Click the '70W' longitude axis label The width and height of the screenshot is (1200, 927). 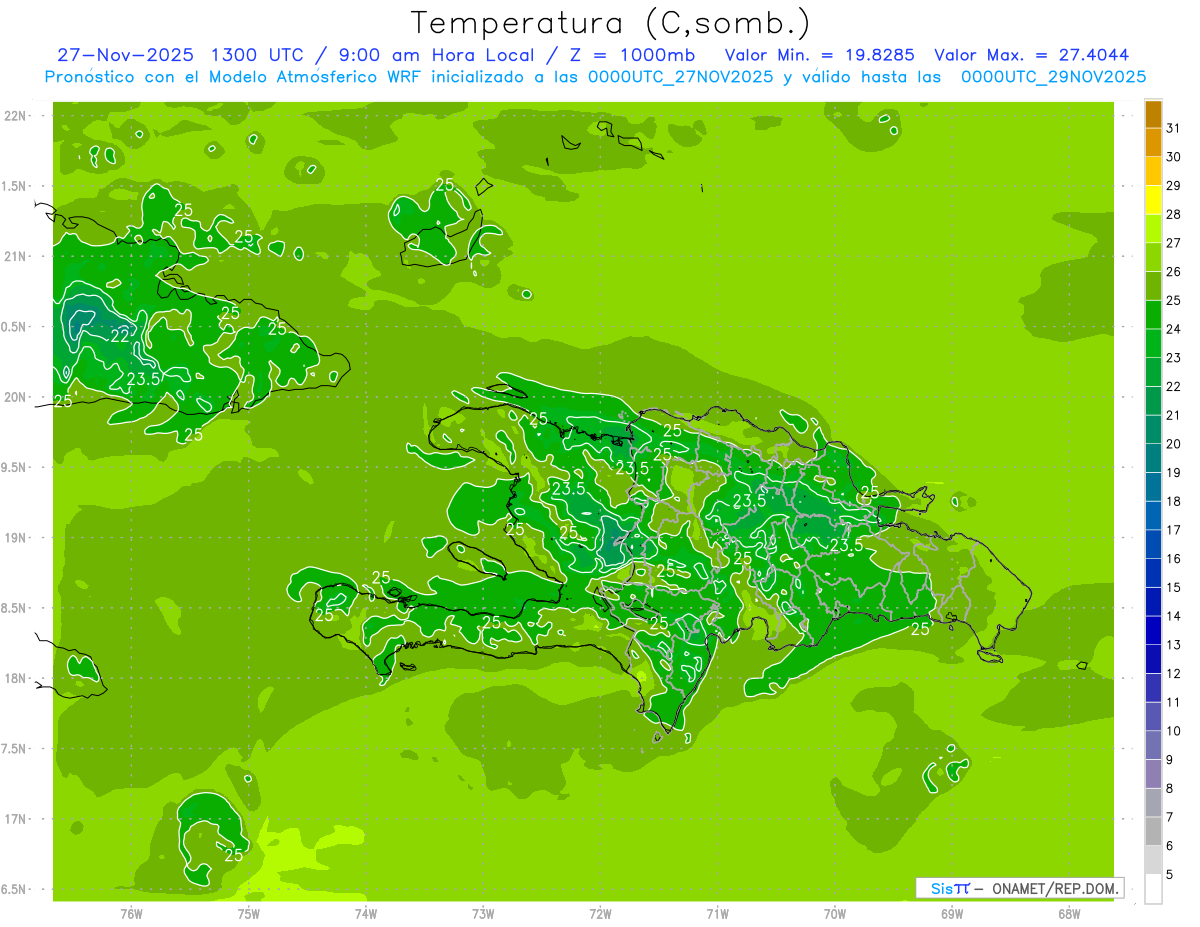point(835,914)
